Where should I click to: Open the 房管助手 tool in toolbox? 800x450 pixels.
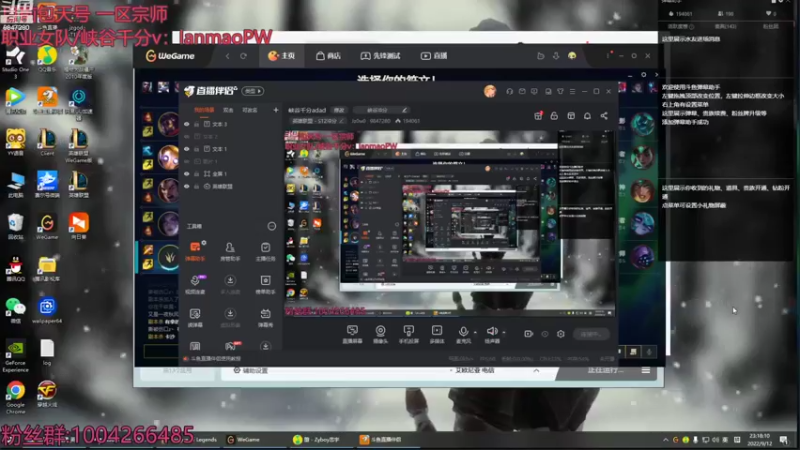click(x=230, y=251)
